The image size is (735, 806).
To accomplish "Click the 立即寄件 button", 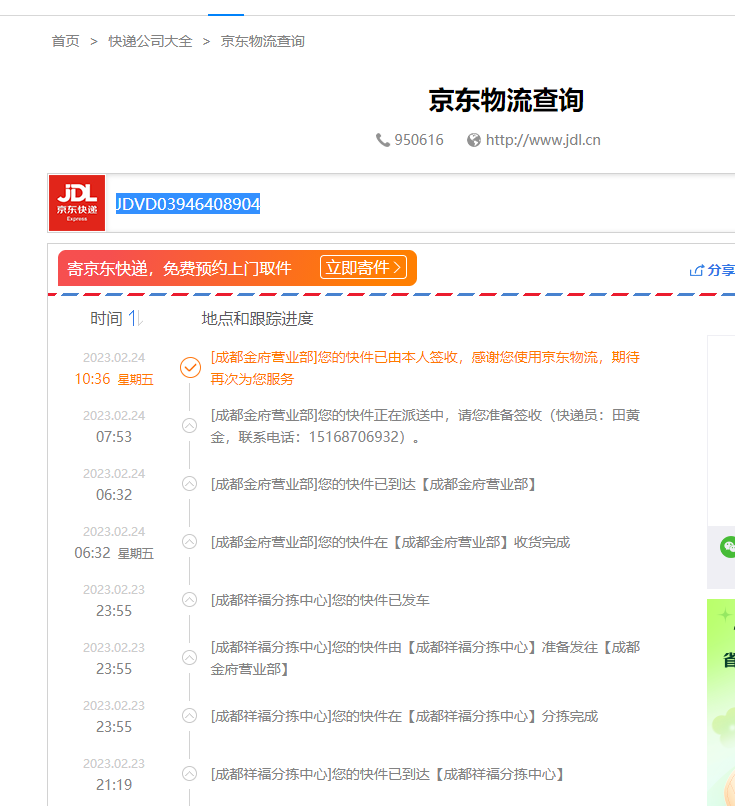I will (363, 268).
